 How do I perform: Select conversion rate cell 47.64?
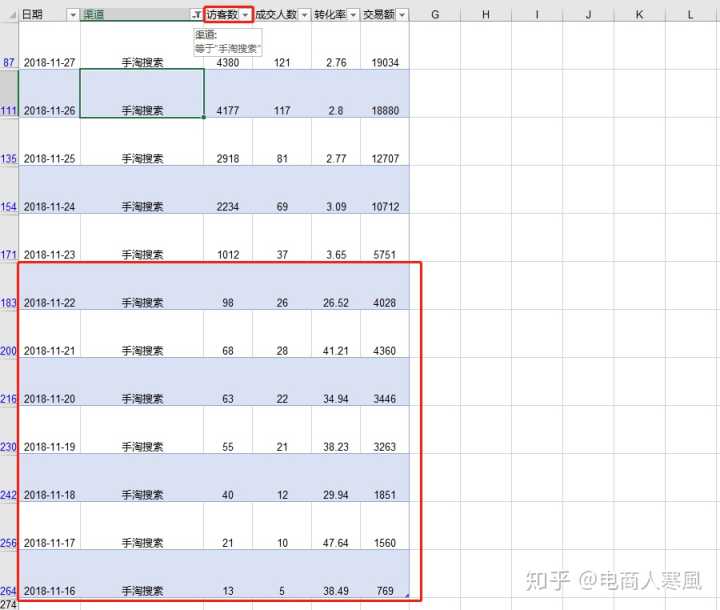pyautogui.click(x=336, y=543)
